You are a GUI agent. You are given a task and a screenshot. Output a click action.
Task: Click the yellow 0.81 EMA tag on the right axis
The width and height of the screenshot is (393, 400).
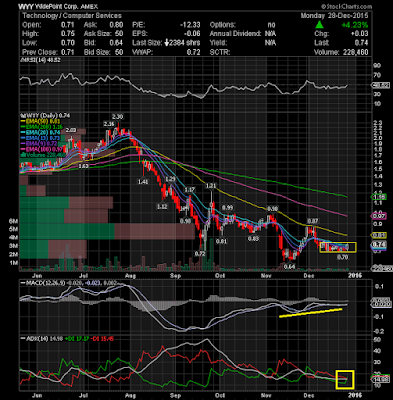point(379,235)
